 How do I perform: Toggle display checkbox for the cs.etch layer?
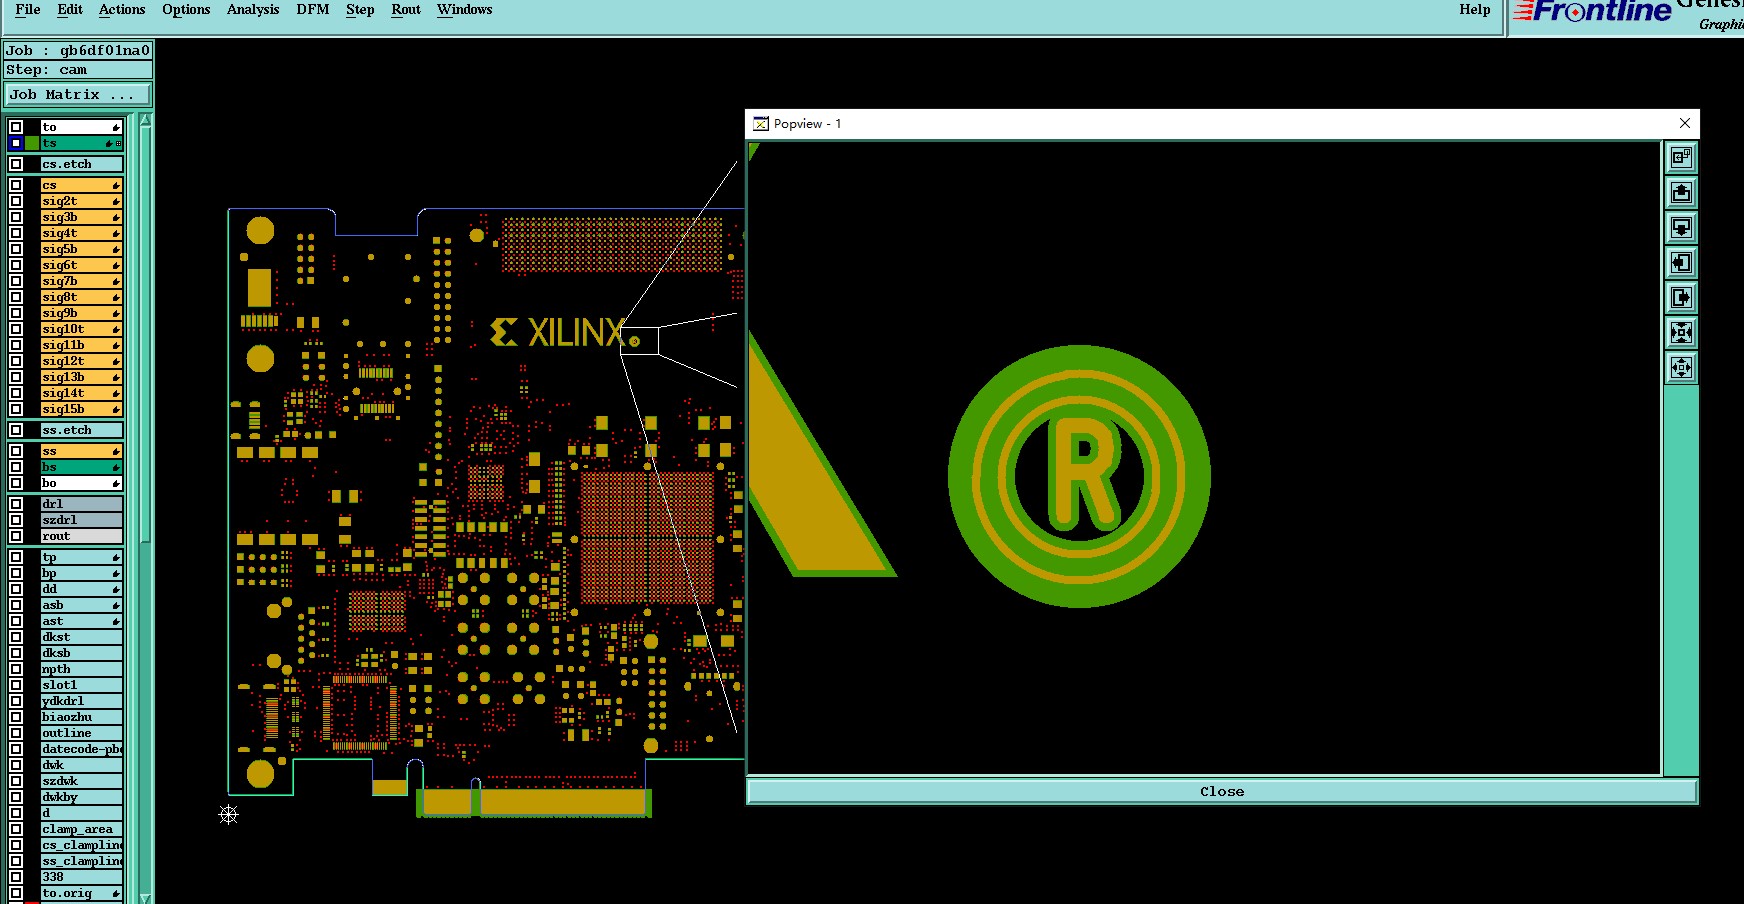pos(16,164)
